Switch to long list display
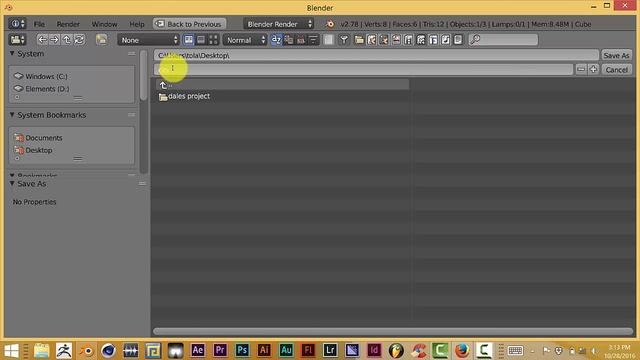The width and height of the screenshot is (640, 360). point(201,40)
